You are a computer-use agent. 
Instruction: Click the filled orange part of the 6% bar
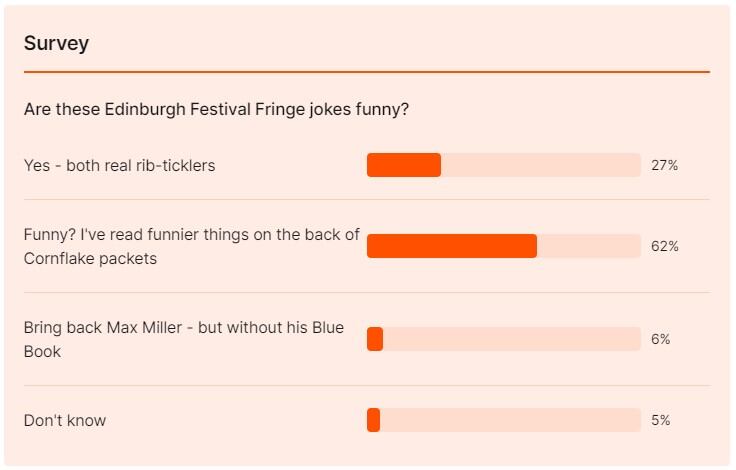click(x=375, y=339)
